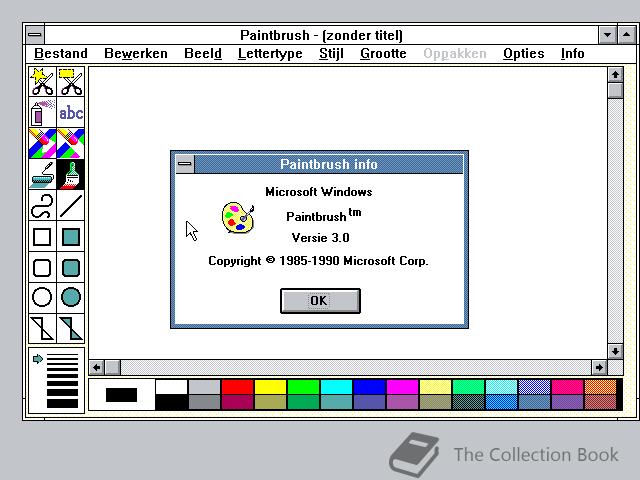Screen dimensions: 640x480
Task: Open the Bewerken menu
Action: pos(136,53)
